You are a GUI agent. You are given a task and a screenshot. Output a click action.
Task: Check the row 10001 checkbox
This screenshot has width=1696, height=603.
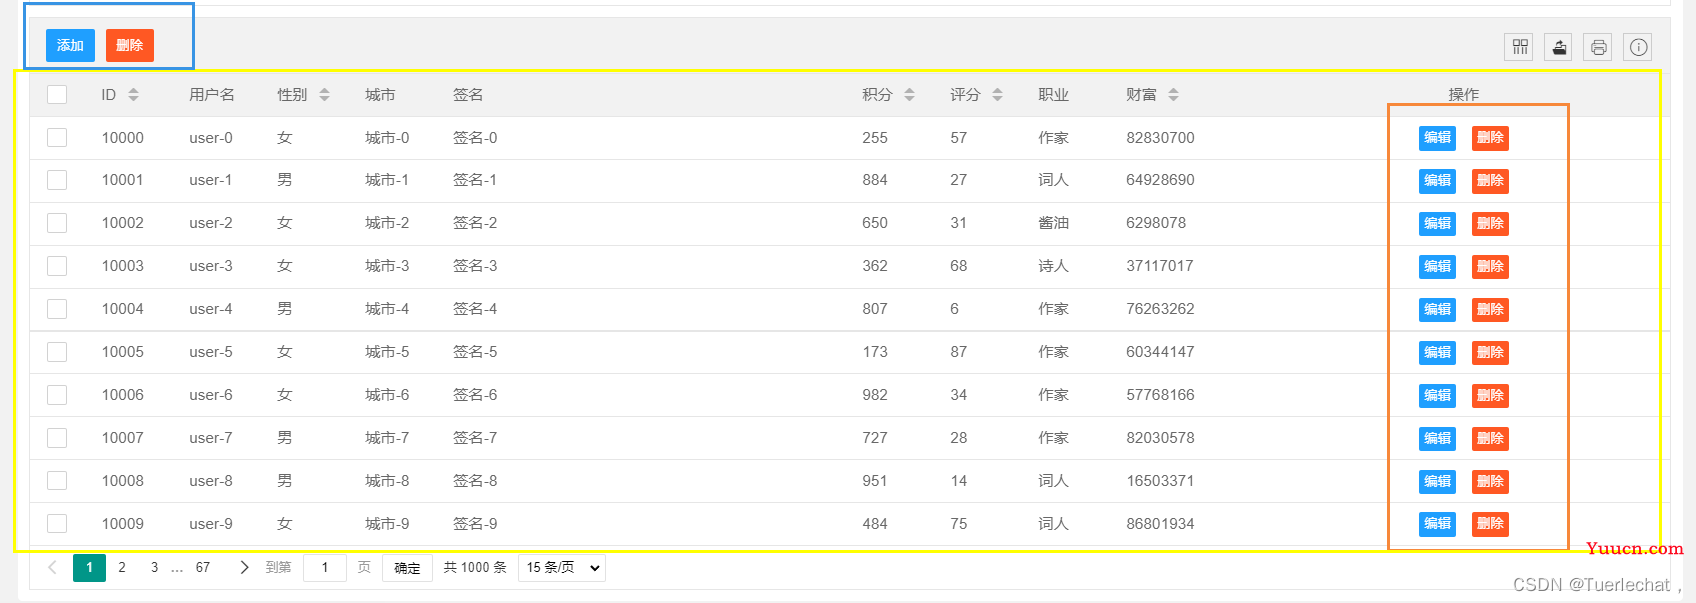57,180
